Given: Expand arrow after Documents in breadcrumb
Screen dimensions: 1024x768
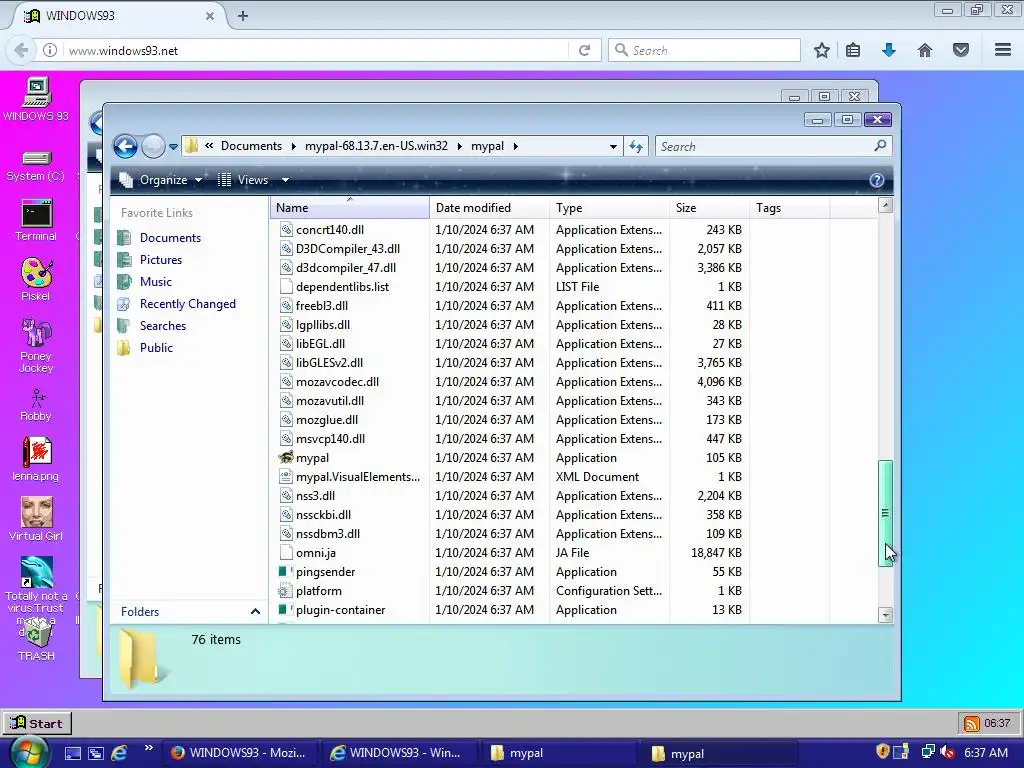Looking at the screenshot, I should 293,146.
